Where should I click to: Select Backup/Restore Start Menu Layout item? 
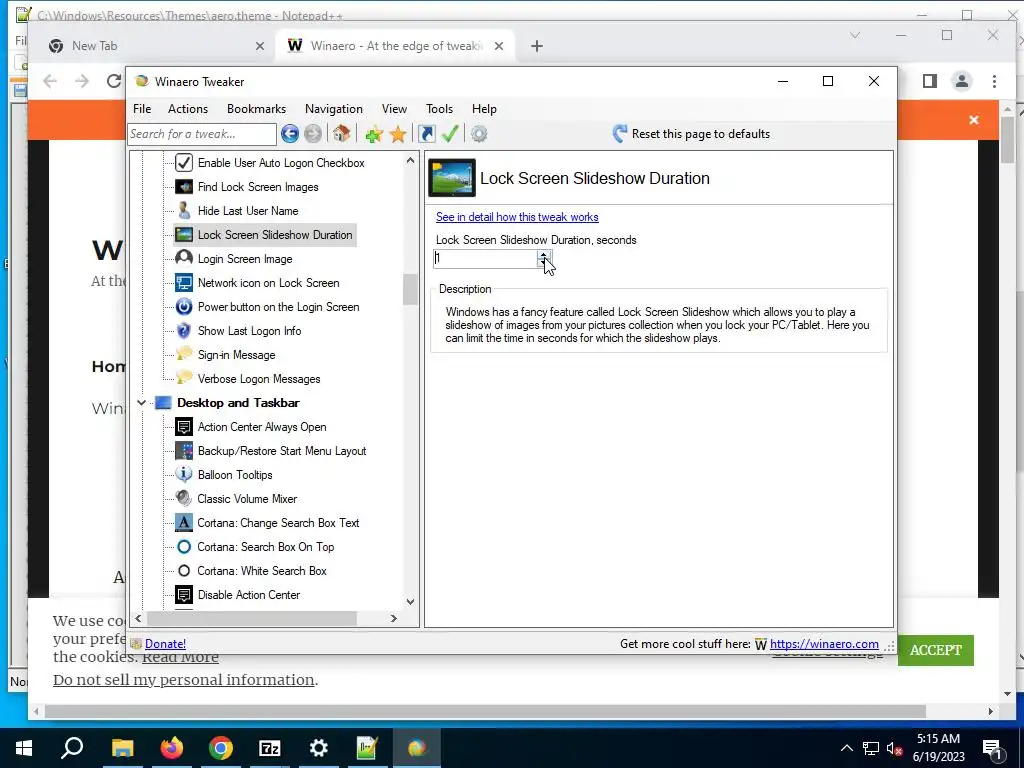pos(282,451)
